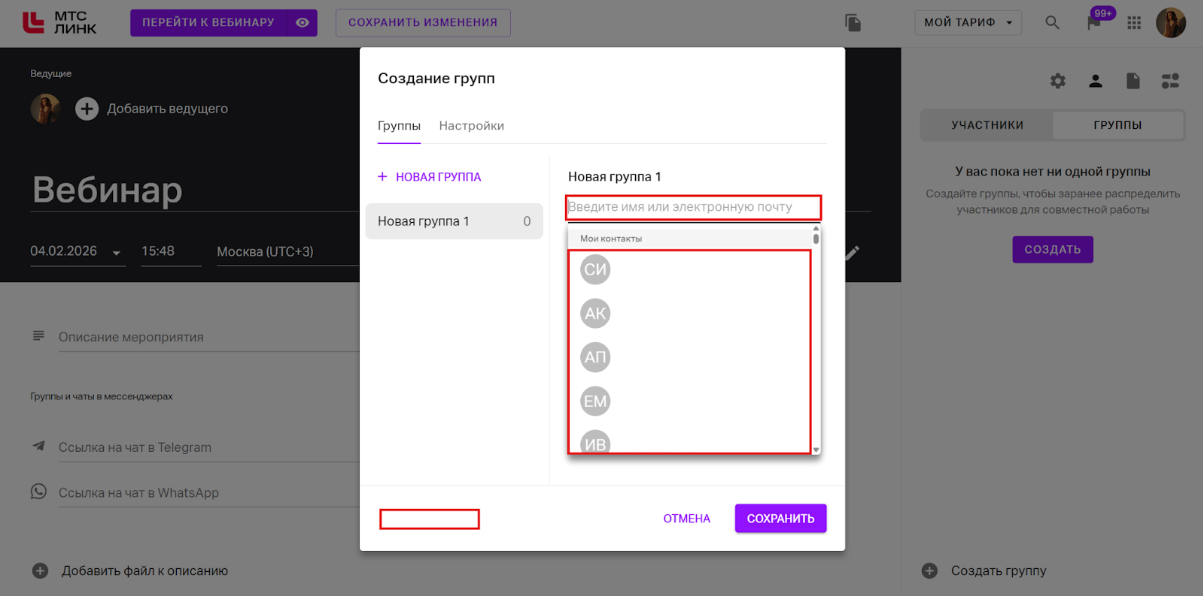The image size is (1203, 596).
Task: Open the file icon in side panel
Action: pyautogui.click(x=1133, y=81)
